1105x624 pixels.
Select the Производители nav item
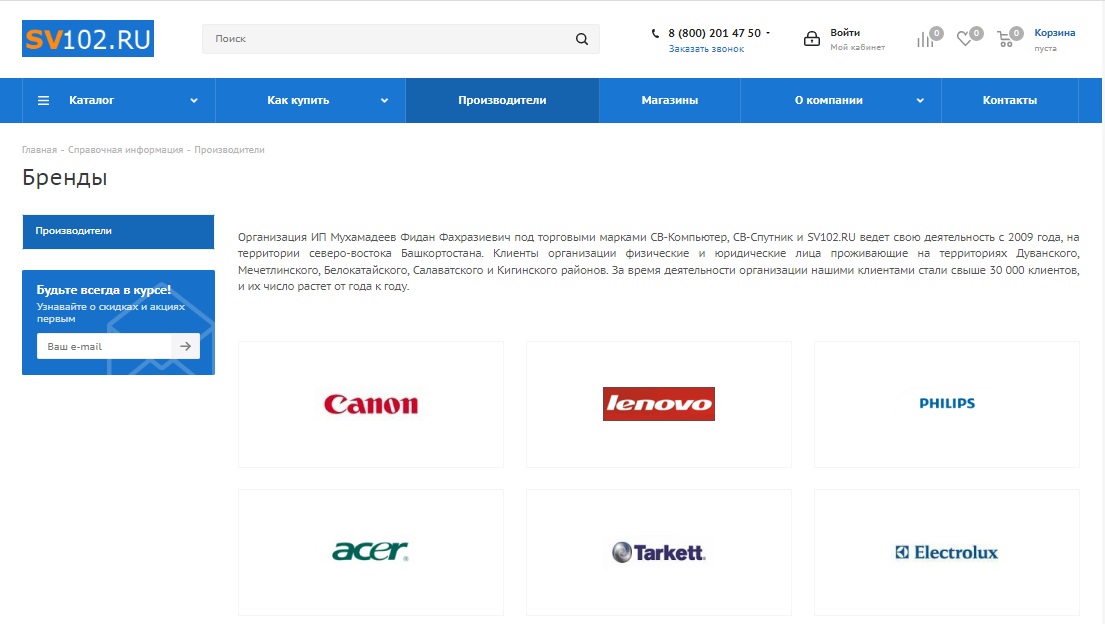coord(502,100)
